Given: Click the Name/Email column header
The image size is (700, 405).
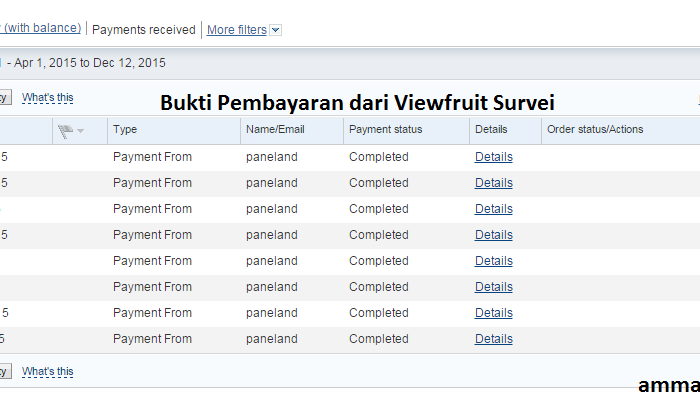Looking at the screenshot, I should pos(275,129).
